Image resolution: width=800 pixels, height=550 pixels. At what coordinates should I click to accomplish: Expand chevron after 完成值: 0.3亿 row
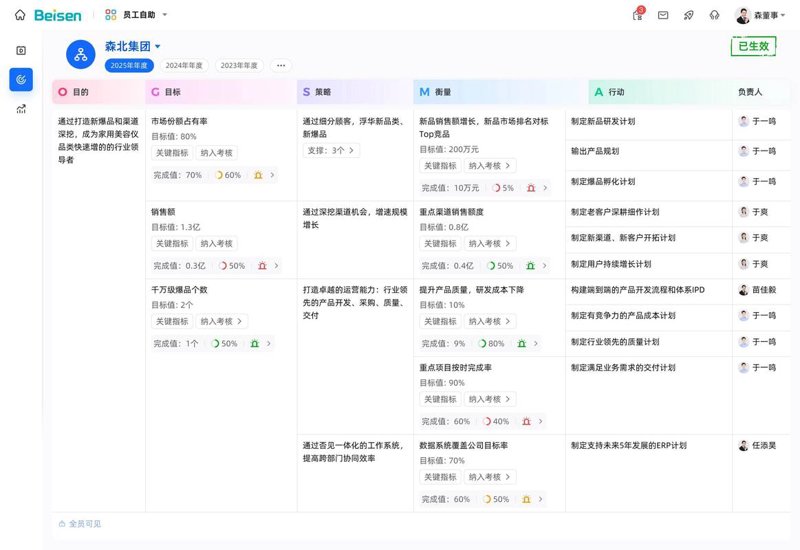coord(276,266)
